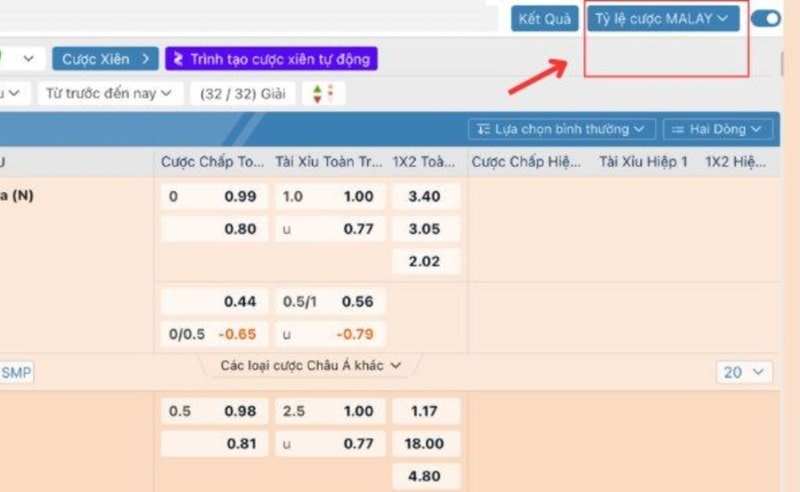Click the SMP tag
Screen dimensions: 800x492
coord(16,373)
